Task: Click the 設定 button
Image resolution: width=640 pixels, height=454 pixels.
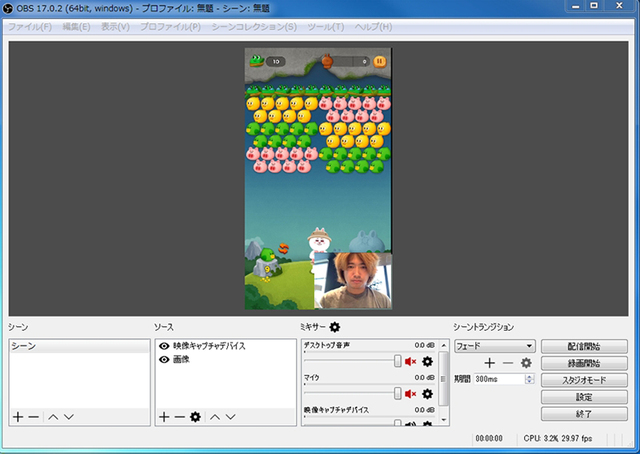Action: pyautogui.click(x=584, y=397)
